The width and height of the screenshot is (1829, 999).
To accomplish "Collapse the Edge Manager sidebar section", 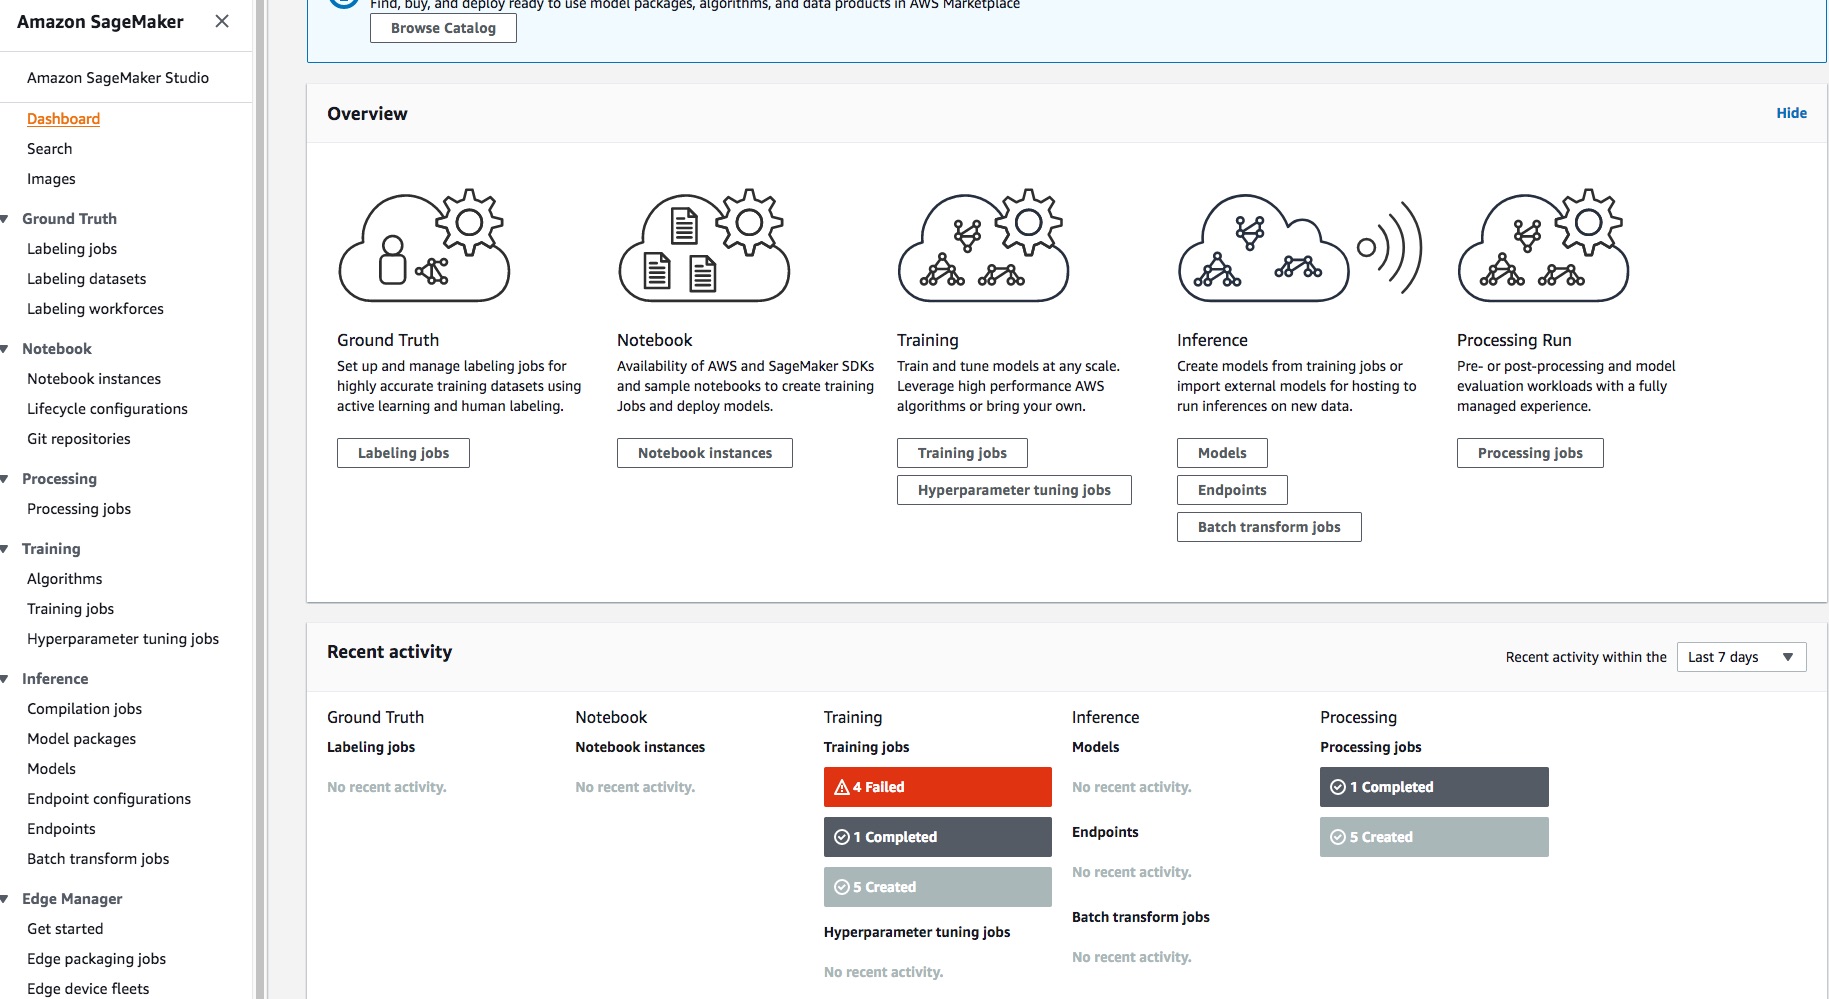I will click(5, 899).
